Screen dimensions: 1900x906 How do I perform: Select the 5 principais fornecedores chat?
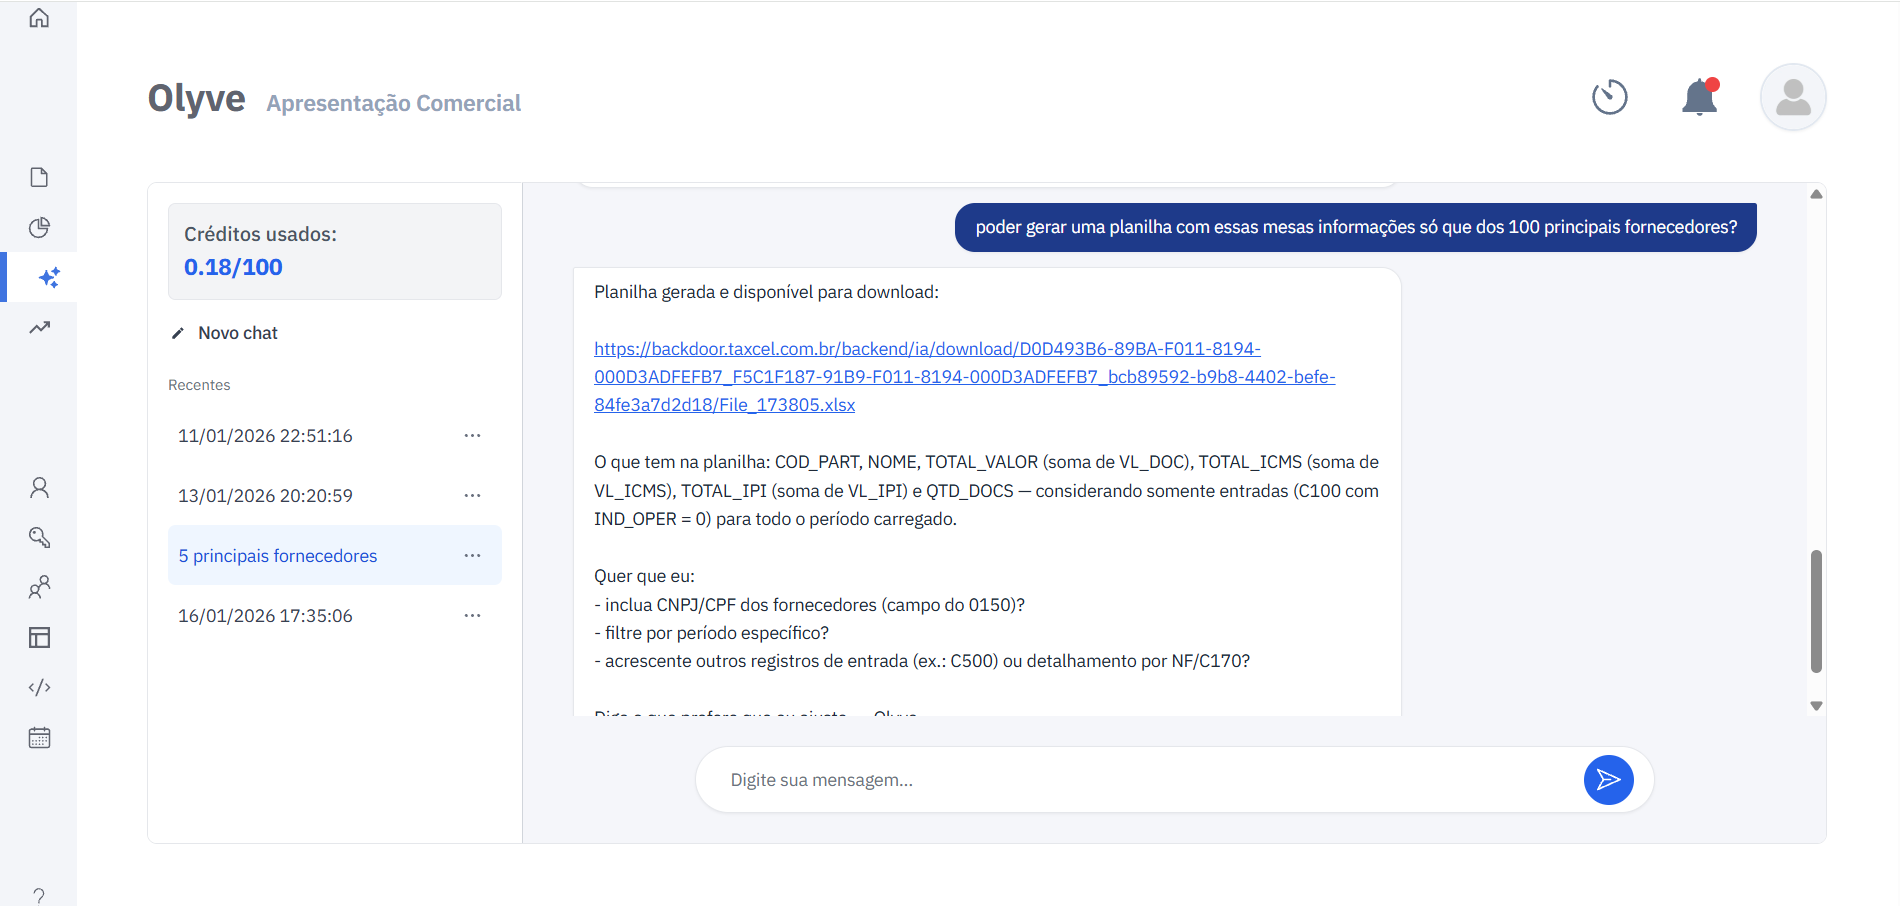click(x=278, y=556)
